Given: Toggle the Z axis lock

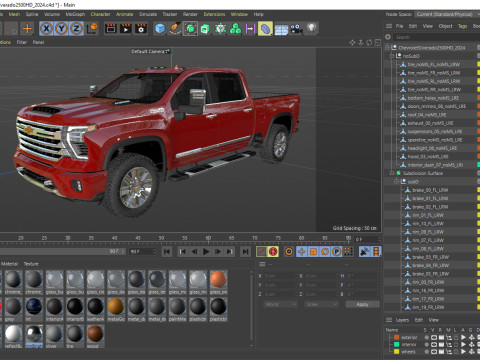Looking at the screenshot, I should 76,29.
